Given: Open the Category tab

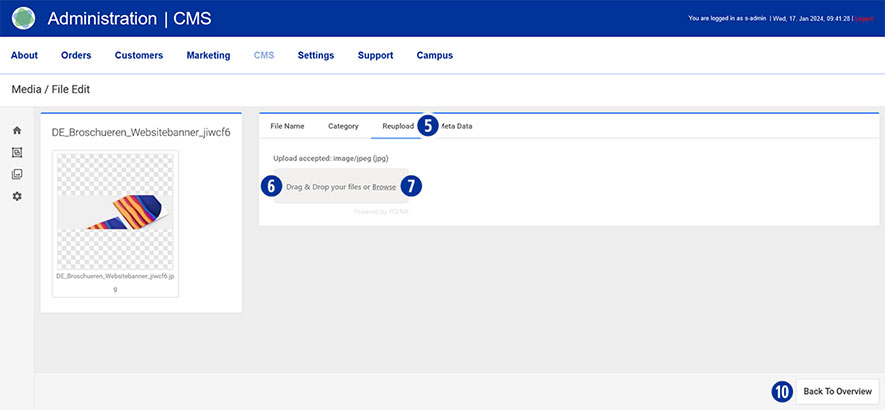Looking at the screenshot, I should [x=343, y=127].
